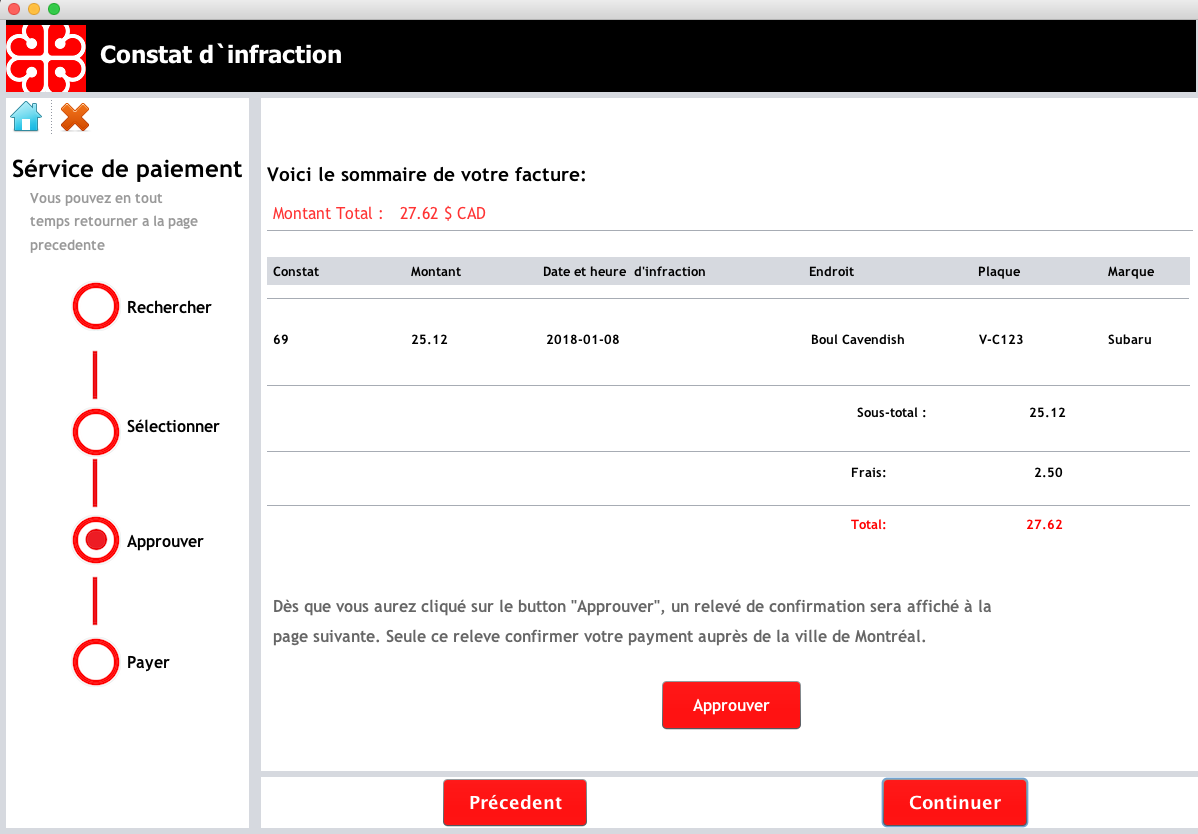Click the Date et heure d'infraction header
This screenshot has height=834, width=1198.
coord(624,271)
